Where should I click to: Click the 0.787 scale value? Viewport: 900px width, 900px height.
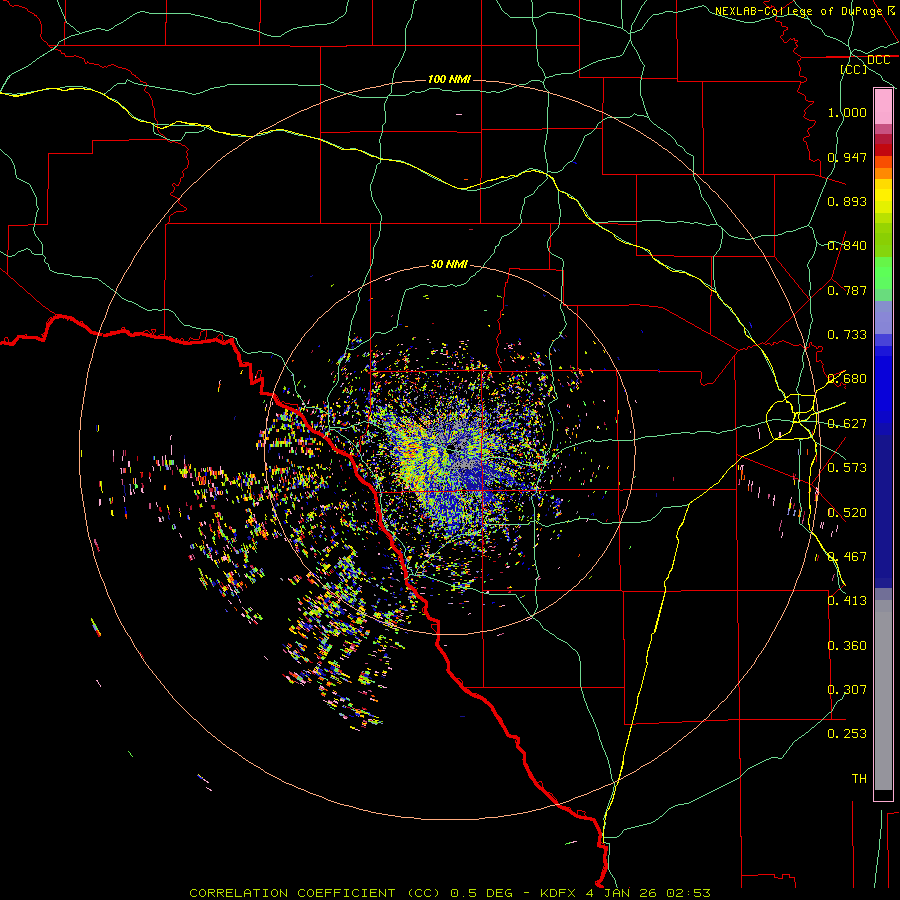tap(847, 290)
